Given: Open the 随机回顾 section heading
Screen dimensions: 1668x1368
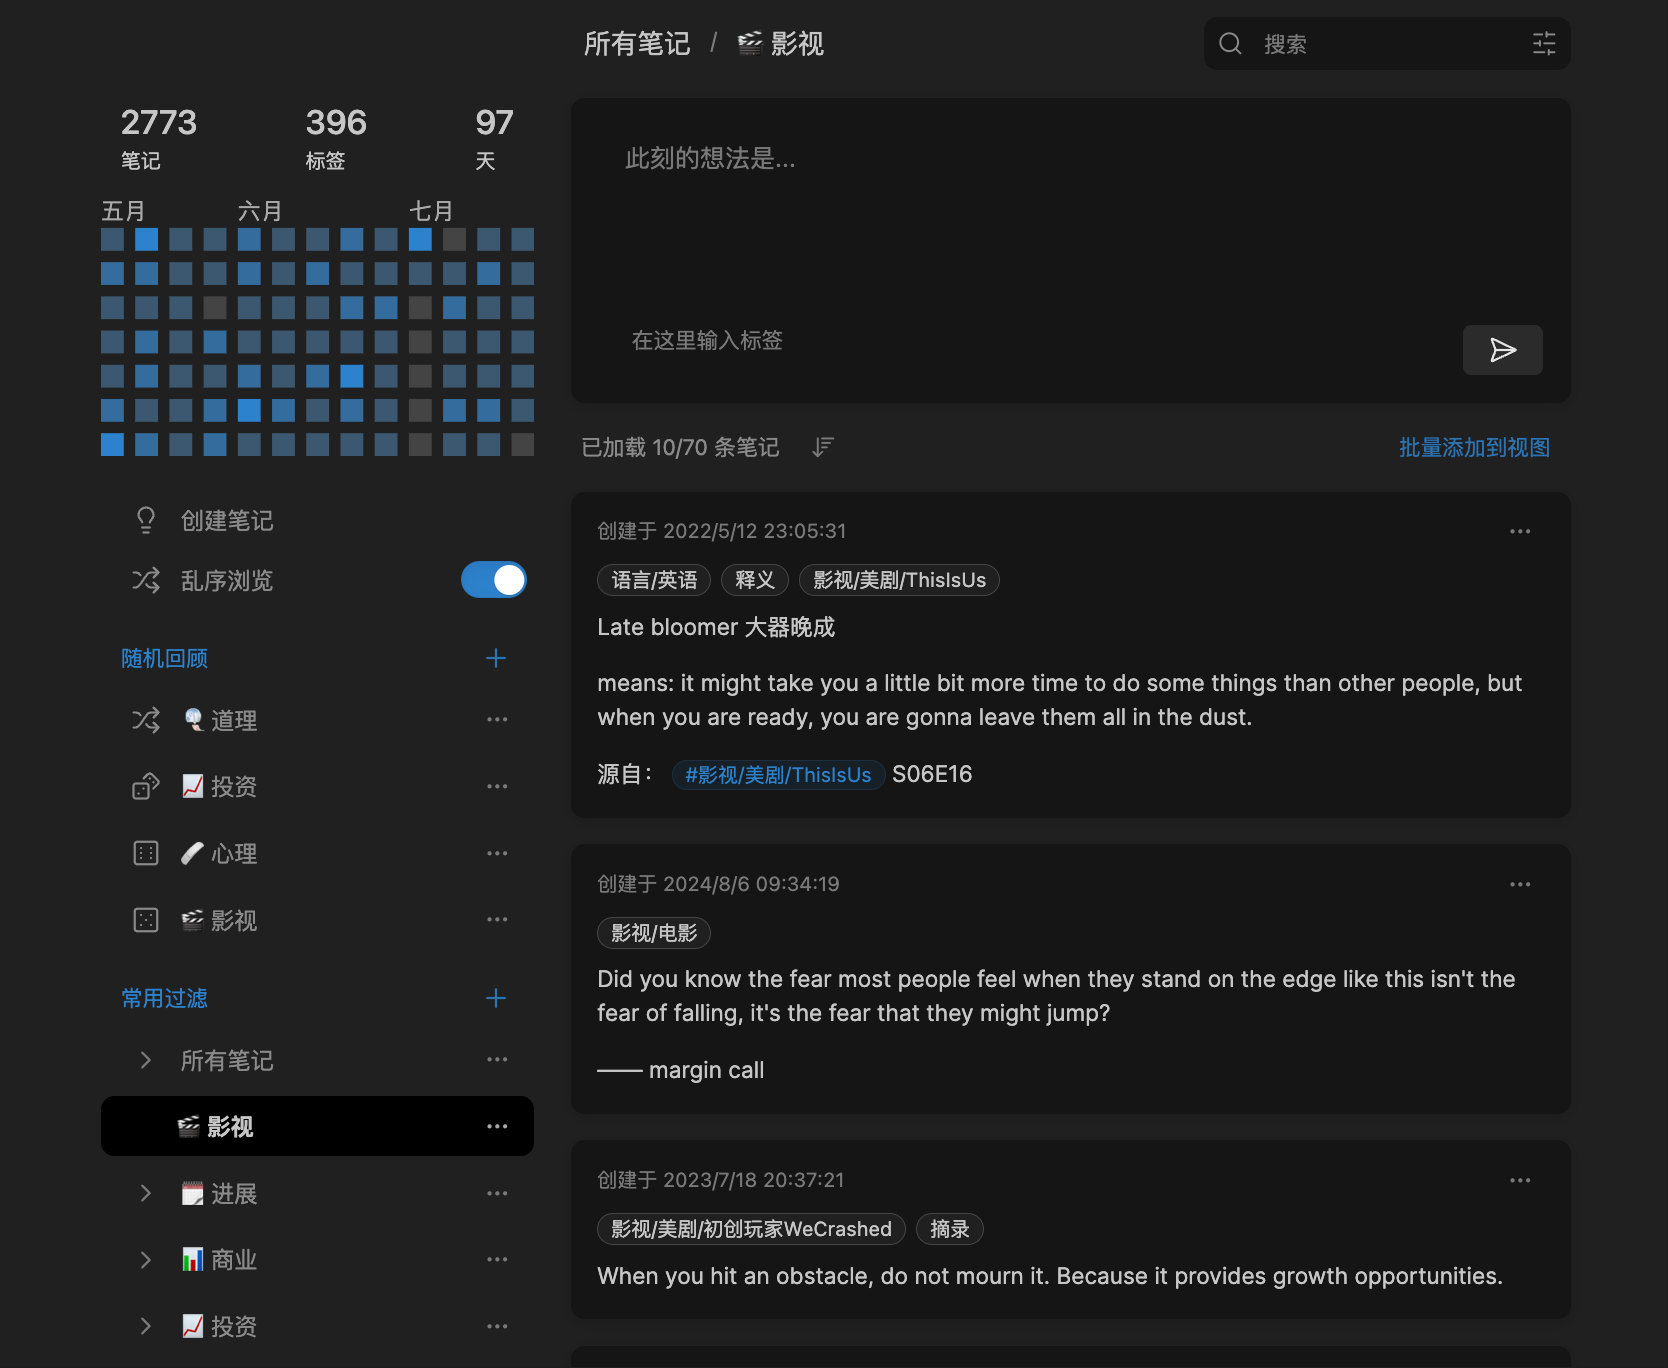Looking at the screenshot, I should coord(164,658).
